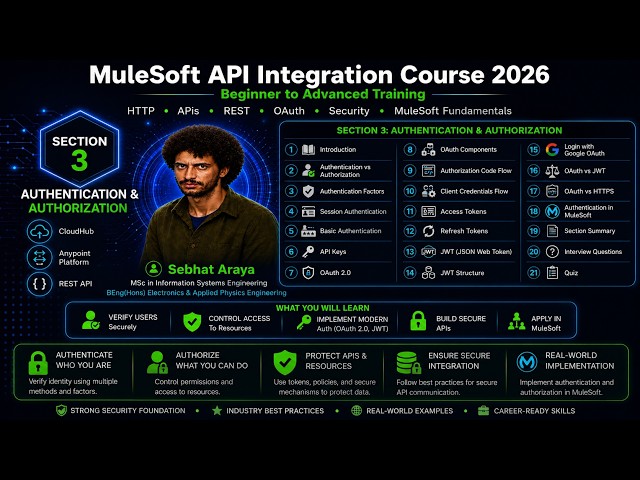640x480 pixels.
Task: Click the Client Credentials Flow icon
Action: point(428,191)
